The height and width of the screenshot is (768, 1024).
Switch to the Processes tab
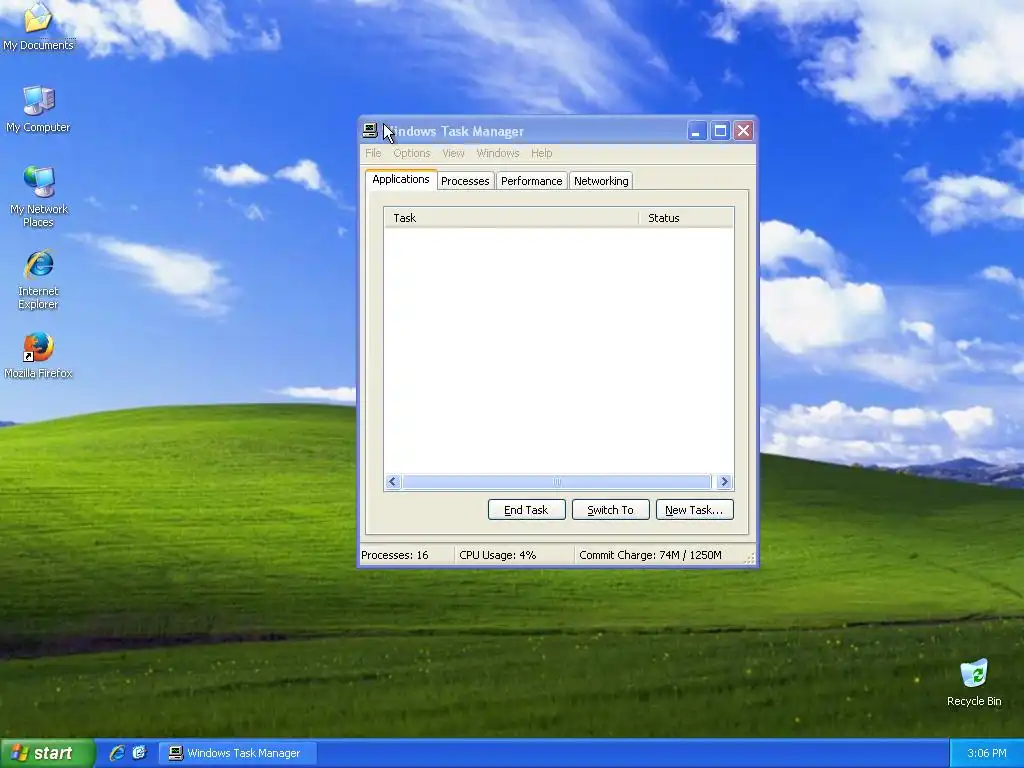465,181
